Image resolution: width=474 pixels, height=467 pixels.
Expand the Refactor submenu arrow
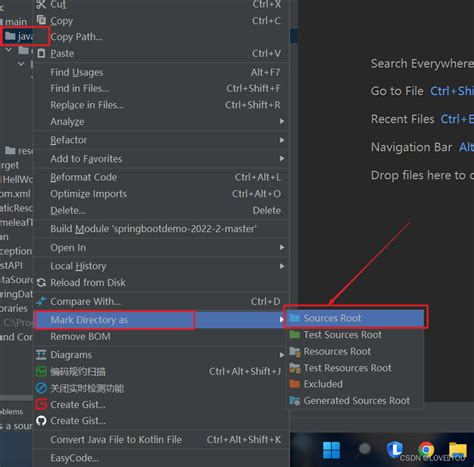click(x=282, y=140)
